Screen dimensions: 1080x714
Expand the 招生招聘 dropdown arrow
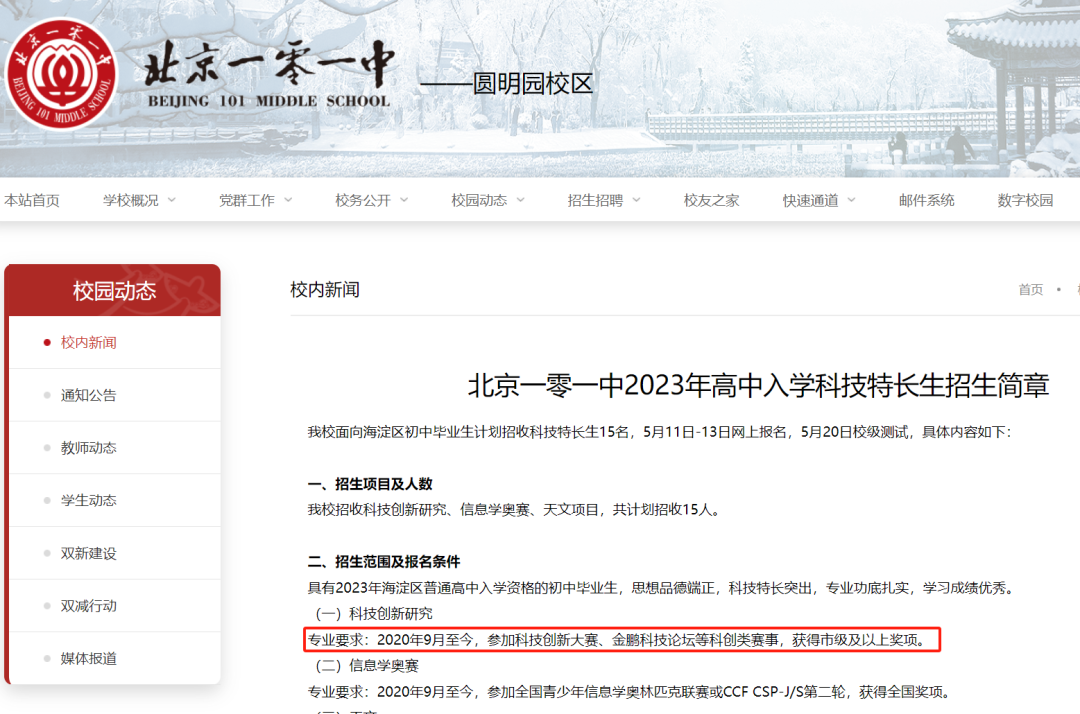tap(636, 200)
